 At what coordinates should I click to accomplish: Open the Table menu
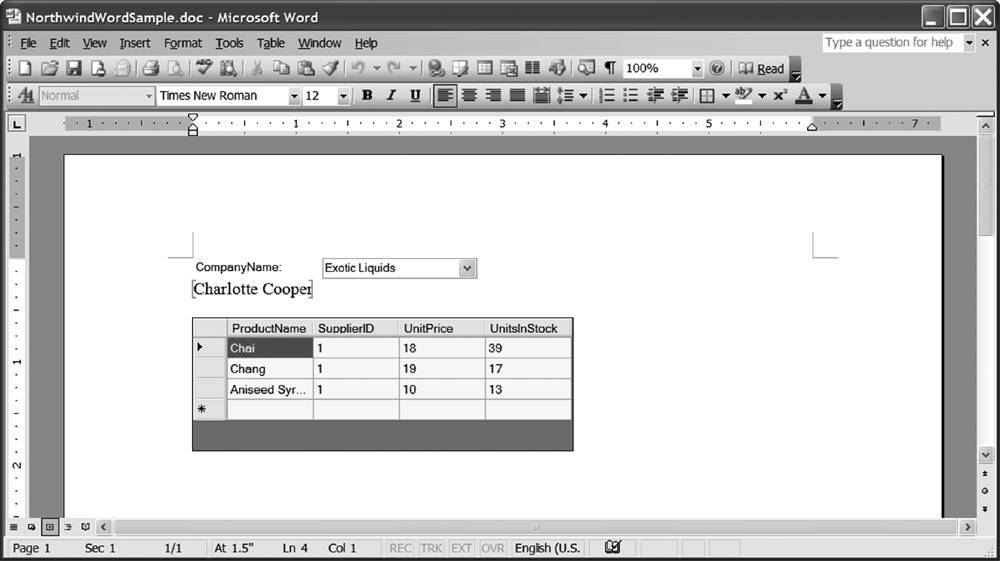270,43
